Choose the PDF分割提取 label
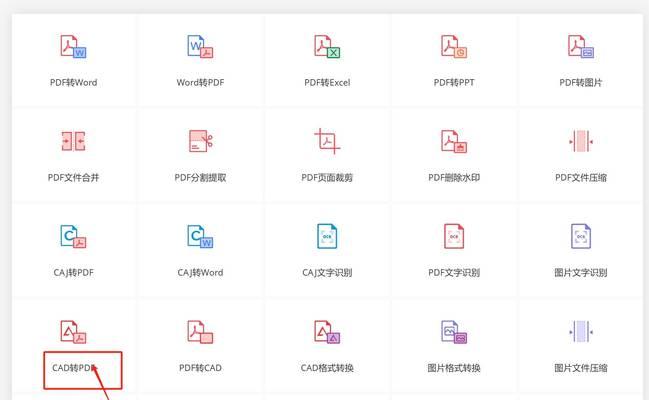Viewport: 649px width, 400px height. (x=200, y=178)
